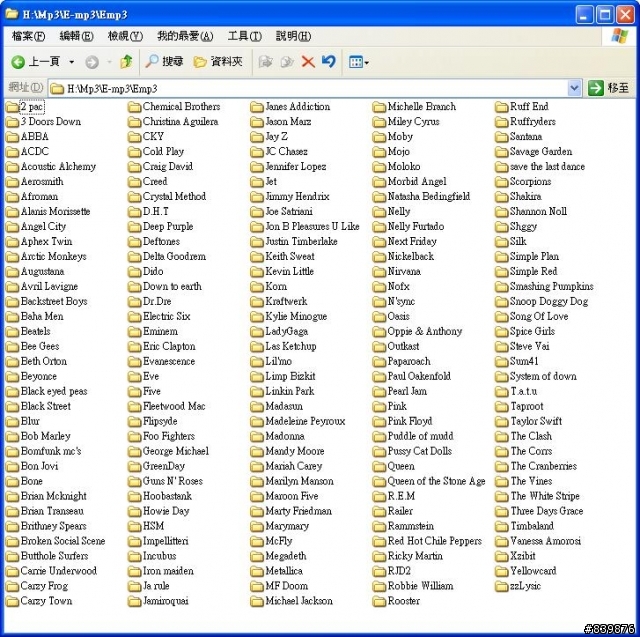Select the Chemical Brothers folder icon
The image size is (640, 637).
134,107
